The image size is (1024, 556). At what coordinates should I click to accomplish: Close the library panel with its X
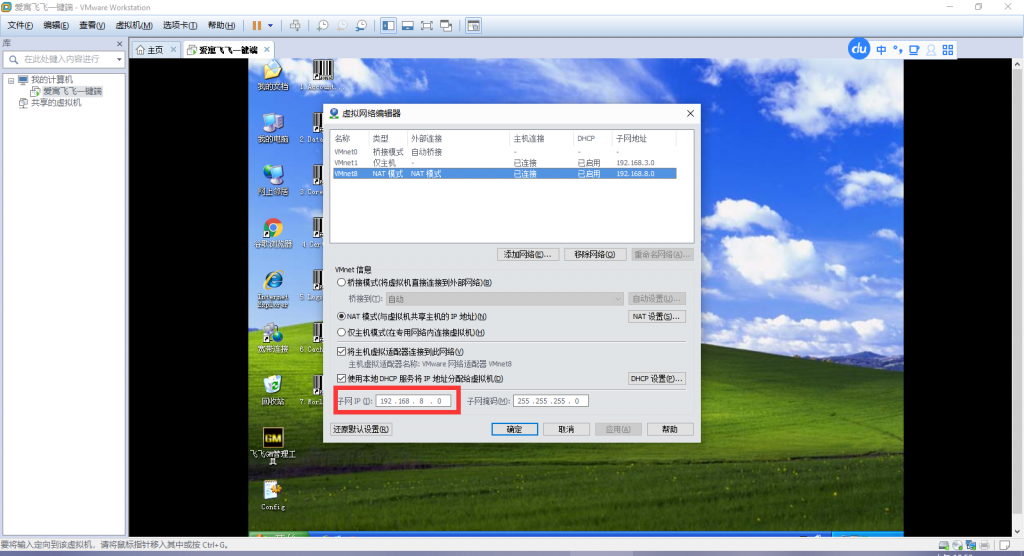click(120, 44)
